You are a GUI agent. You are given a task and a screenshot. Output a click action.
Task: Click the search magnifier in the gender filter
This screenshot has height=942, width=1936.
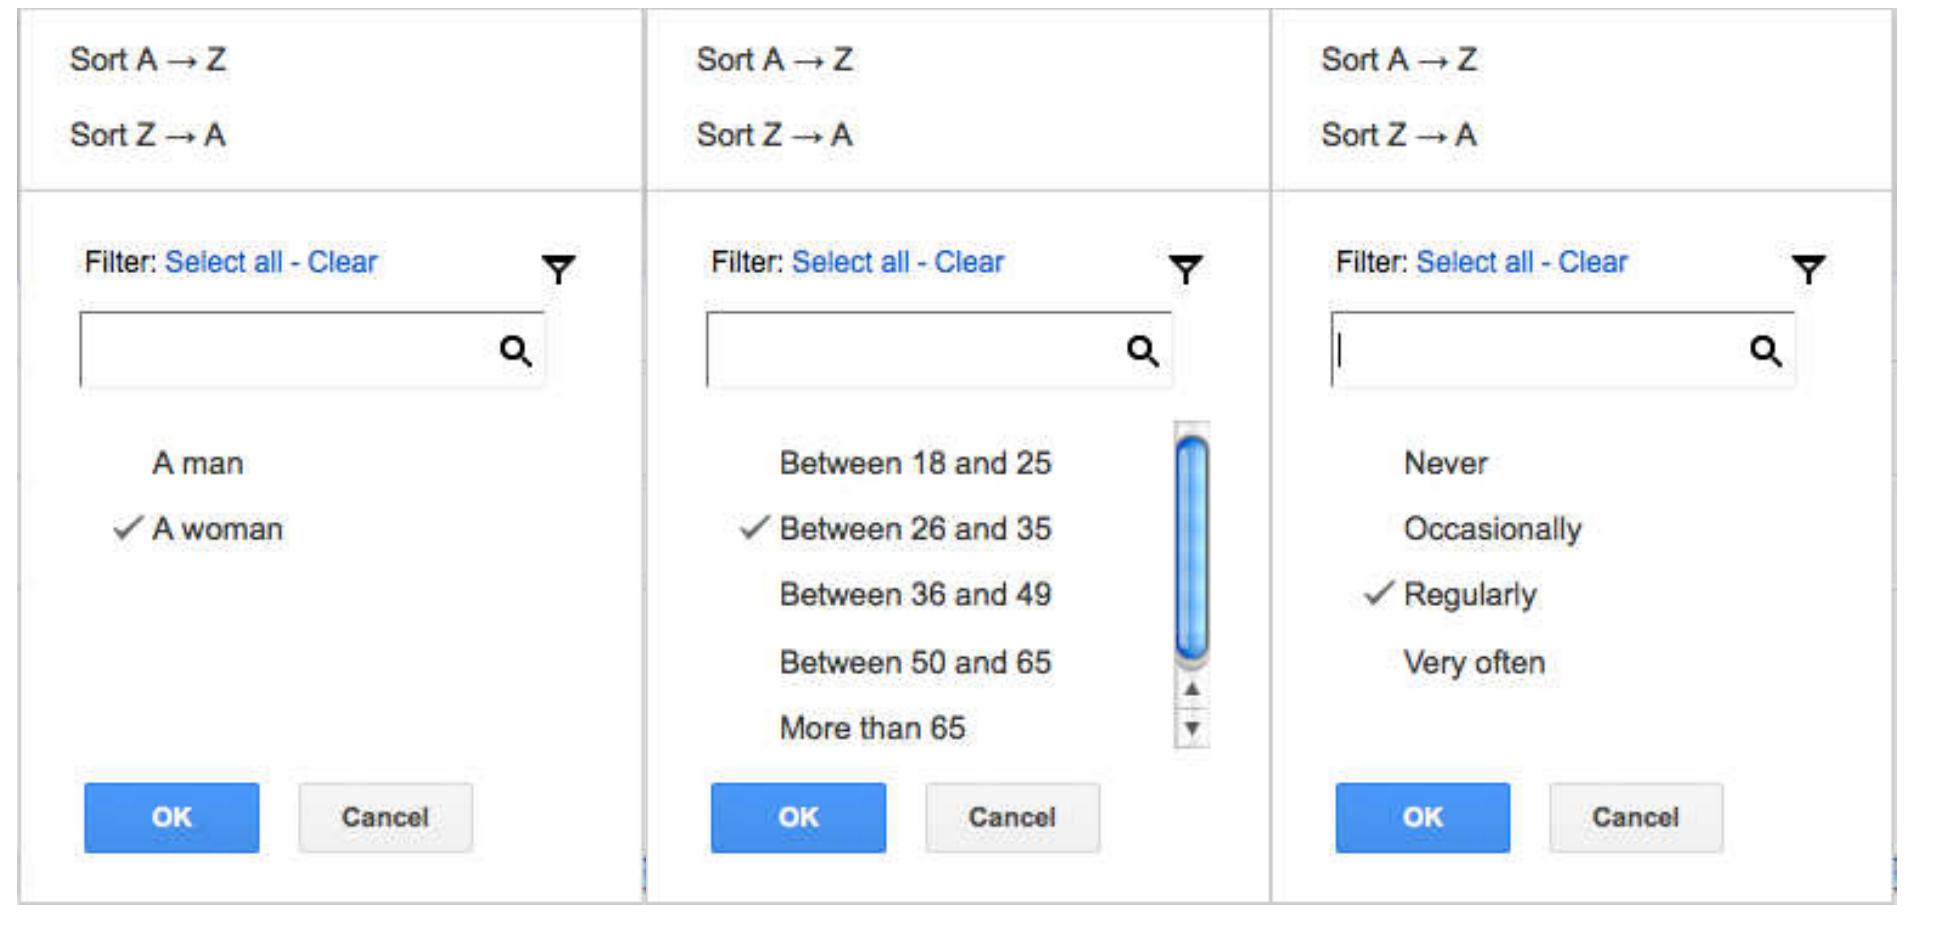515,350
